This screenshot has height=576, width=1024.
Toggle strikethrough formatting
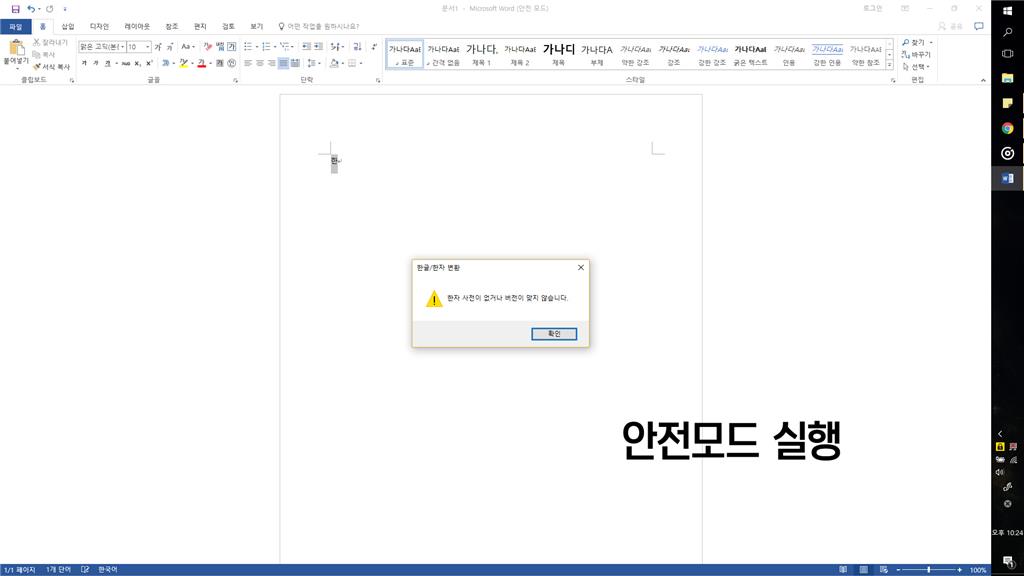point(125,63)
